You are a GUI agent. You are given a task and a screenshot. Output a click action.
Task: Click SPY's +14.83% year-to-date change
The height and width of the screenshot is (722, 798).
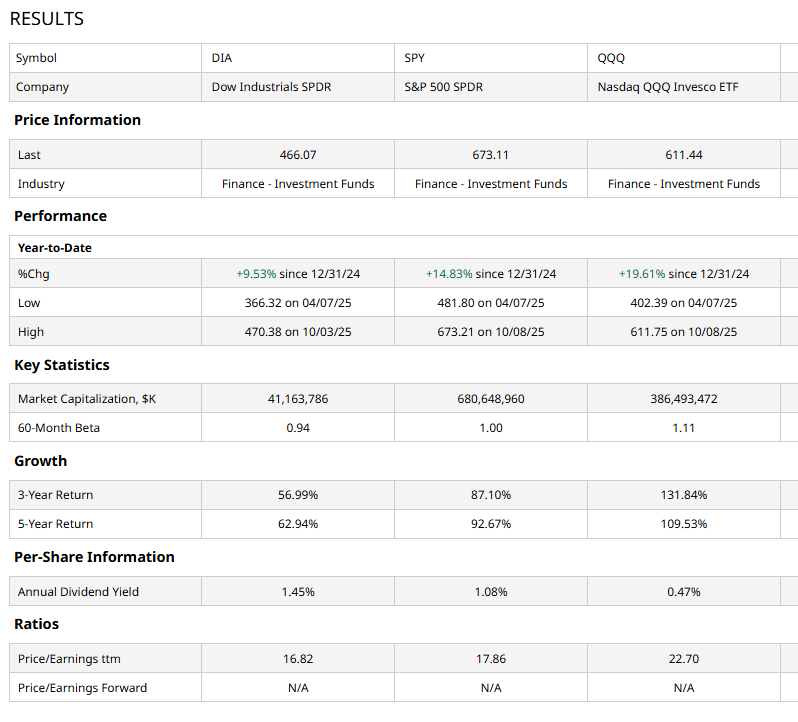tap(449, 274)
